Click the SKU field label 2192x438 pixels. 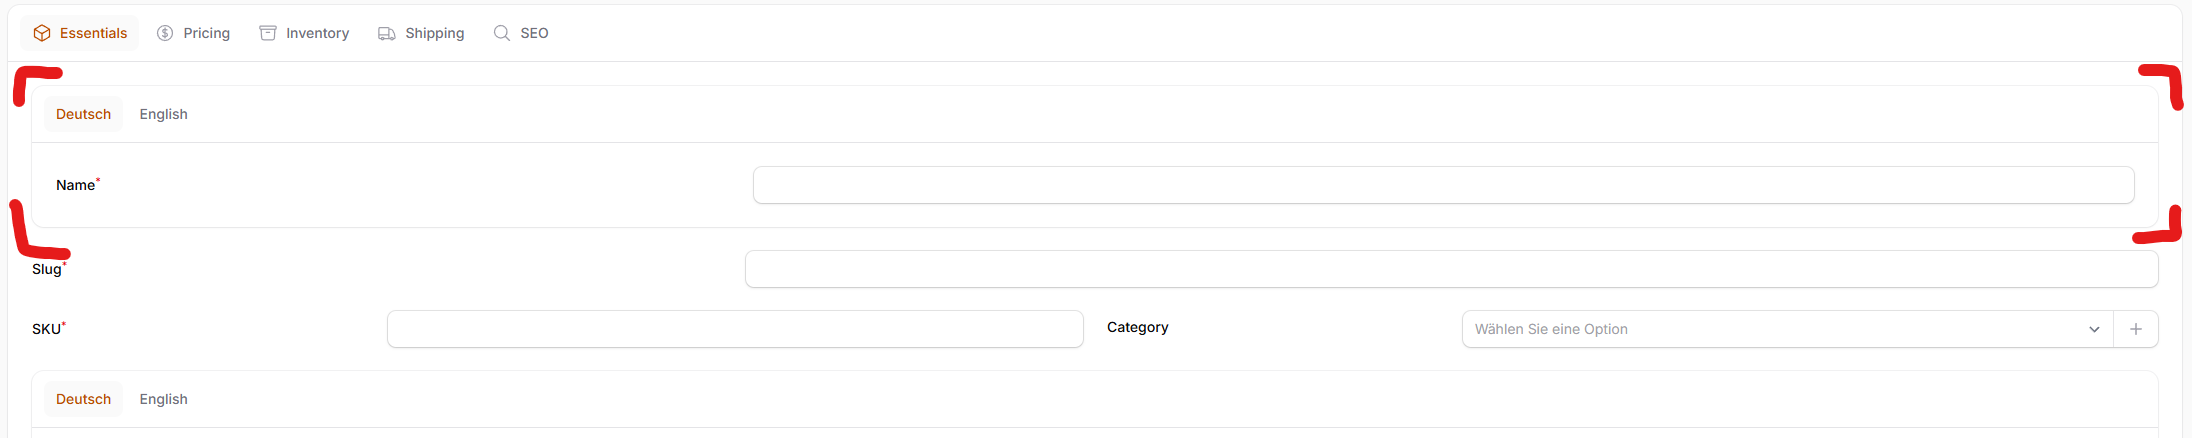(46, 329)
